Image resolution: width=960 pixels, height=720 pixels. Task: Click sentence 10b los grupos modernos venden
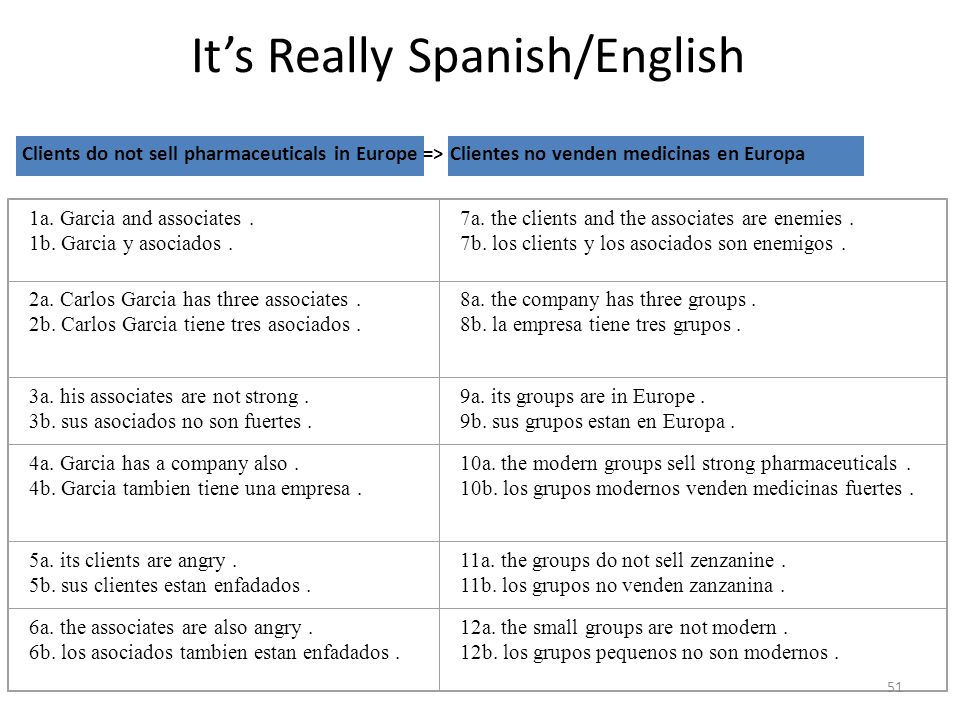coord(687,489)
